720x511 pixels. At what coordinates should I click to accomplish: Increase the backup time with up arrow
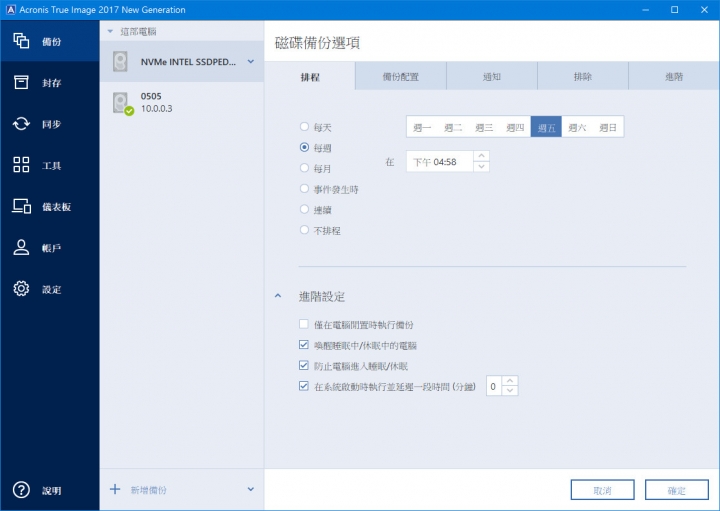coord(481,156)
